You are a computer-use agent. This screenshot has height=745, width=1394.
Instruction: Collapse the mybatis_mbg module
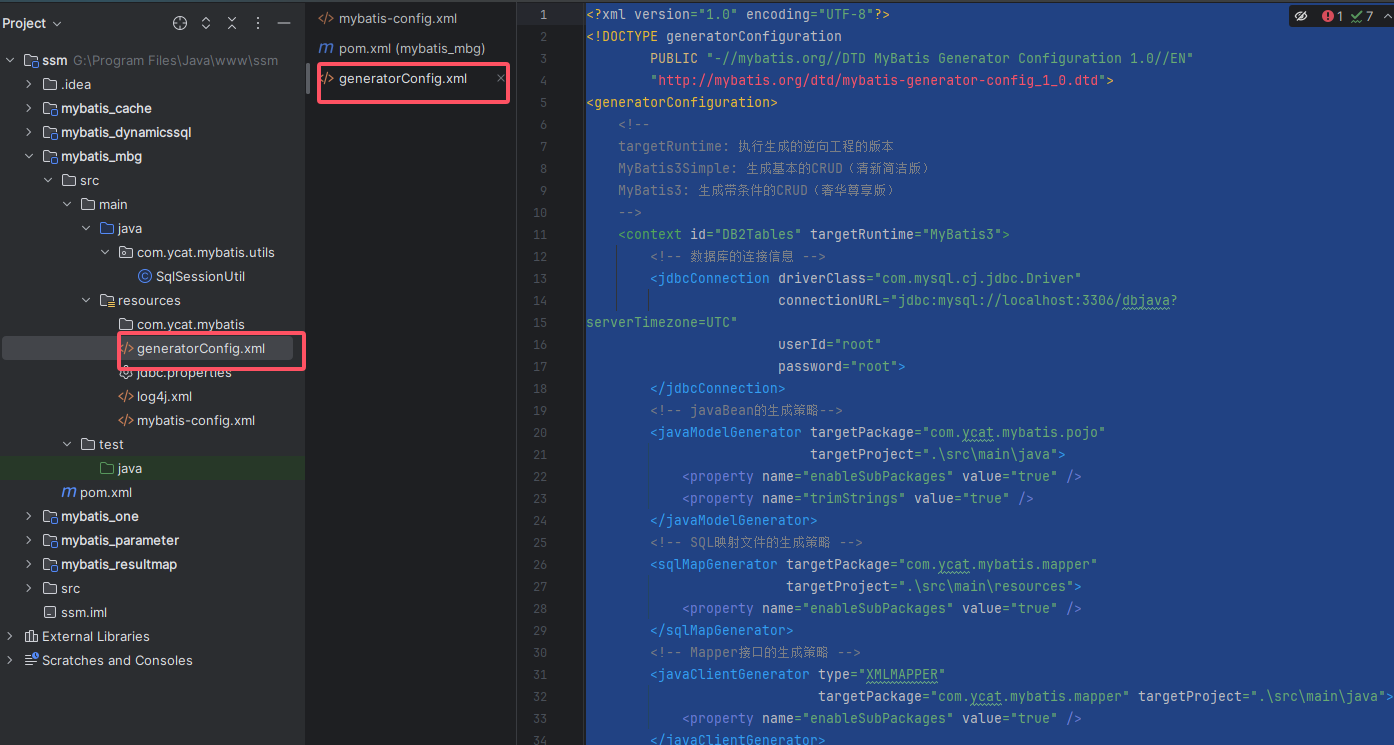point(29,156)
